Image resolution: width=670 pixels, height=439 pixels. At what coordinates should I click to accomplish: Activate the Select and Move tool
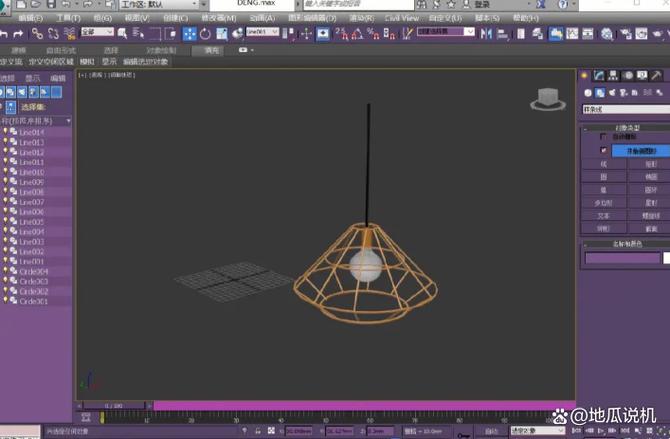pyautogui.click(x=189, y=34)
